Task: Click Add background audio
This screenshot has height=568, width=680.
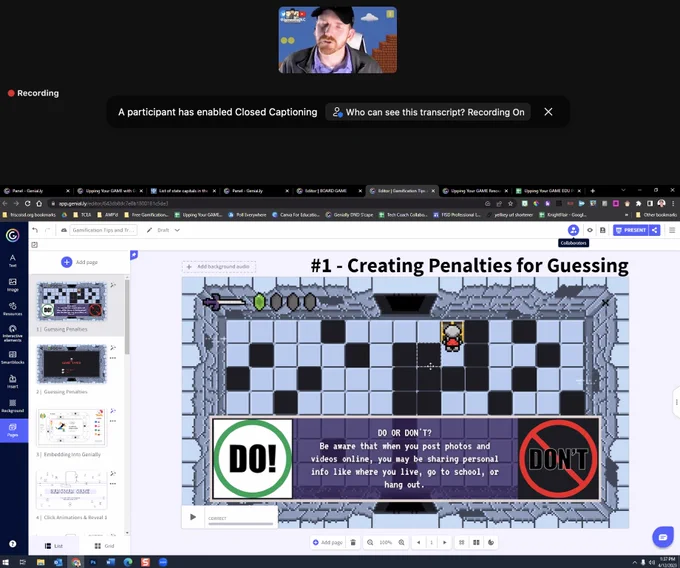Action: (219, 267)
